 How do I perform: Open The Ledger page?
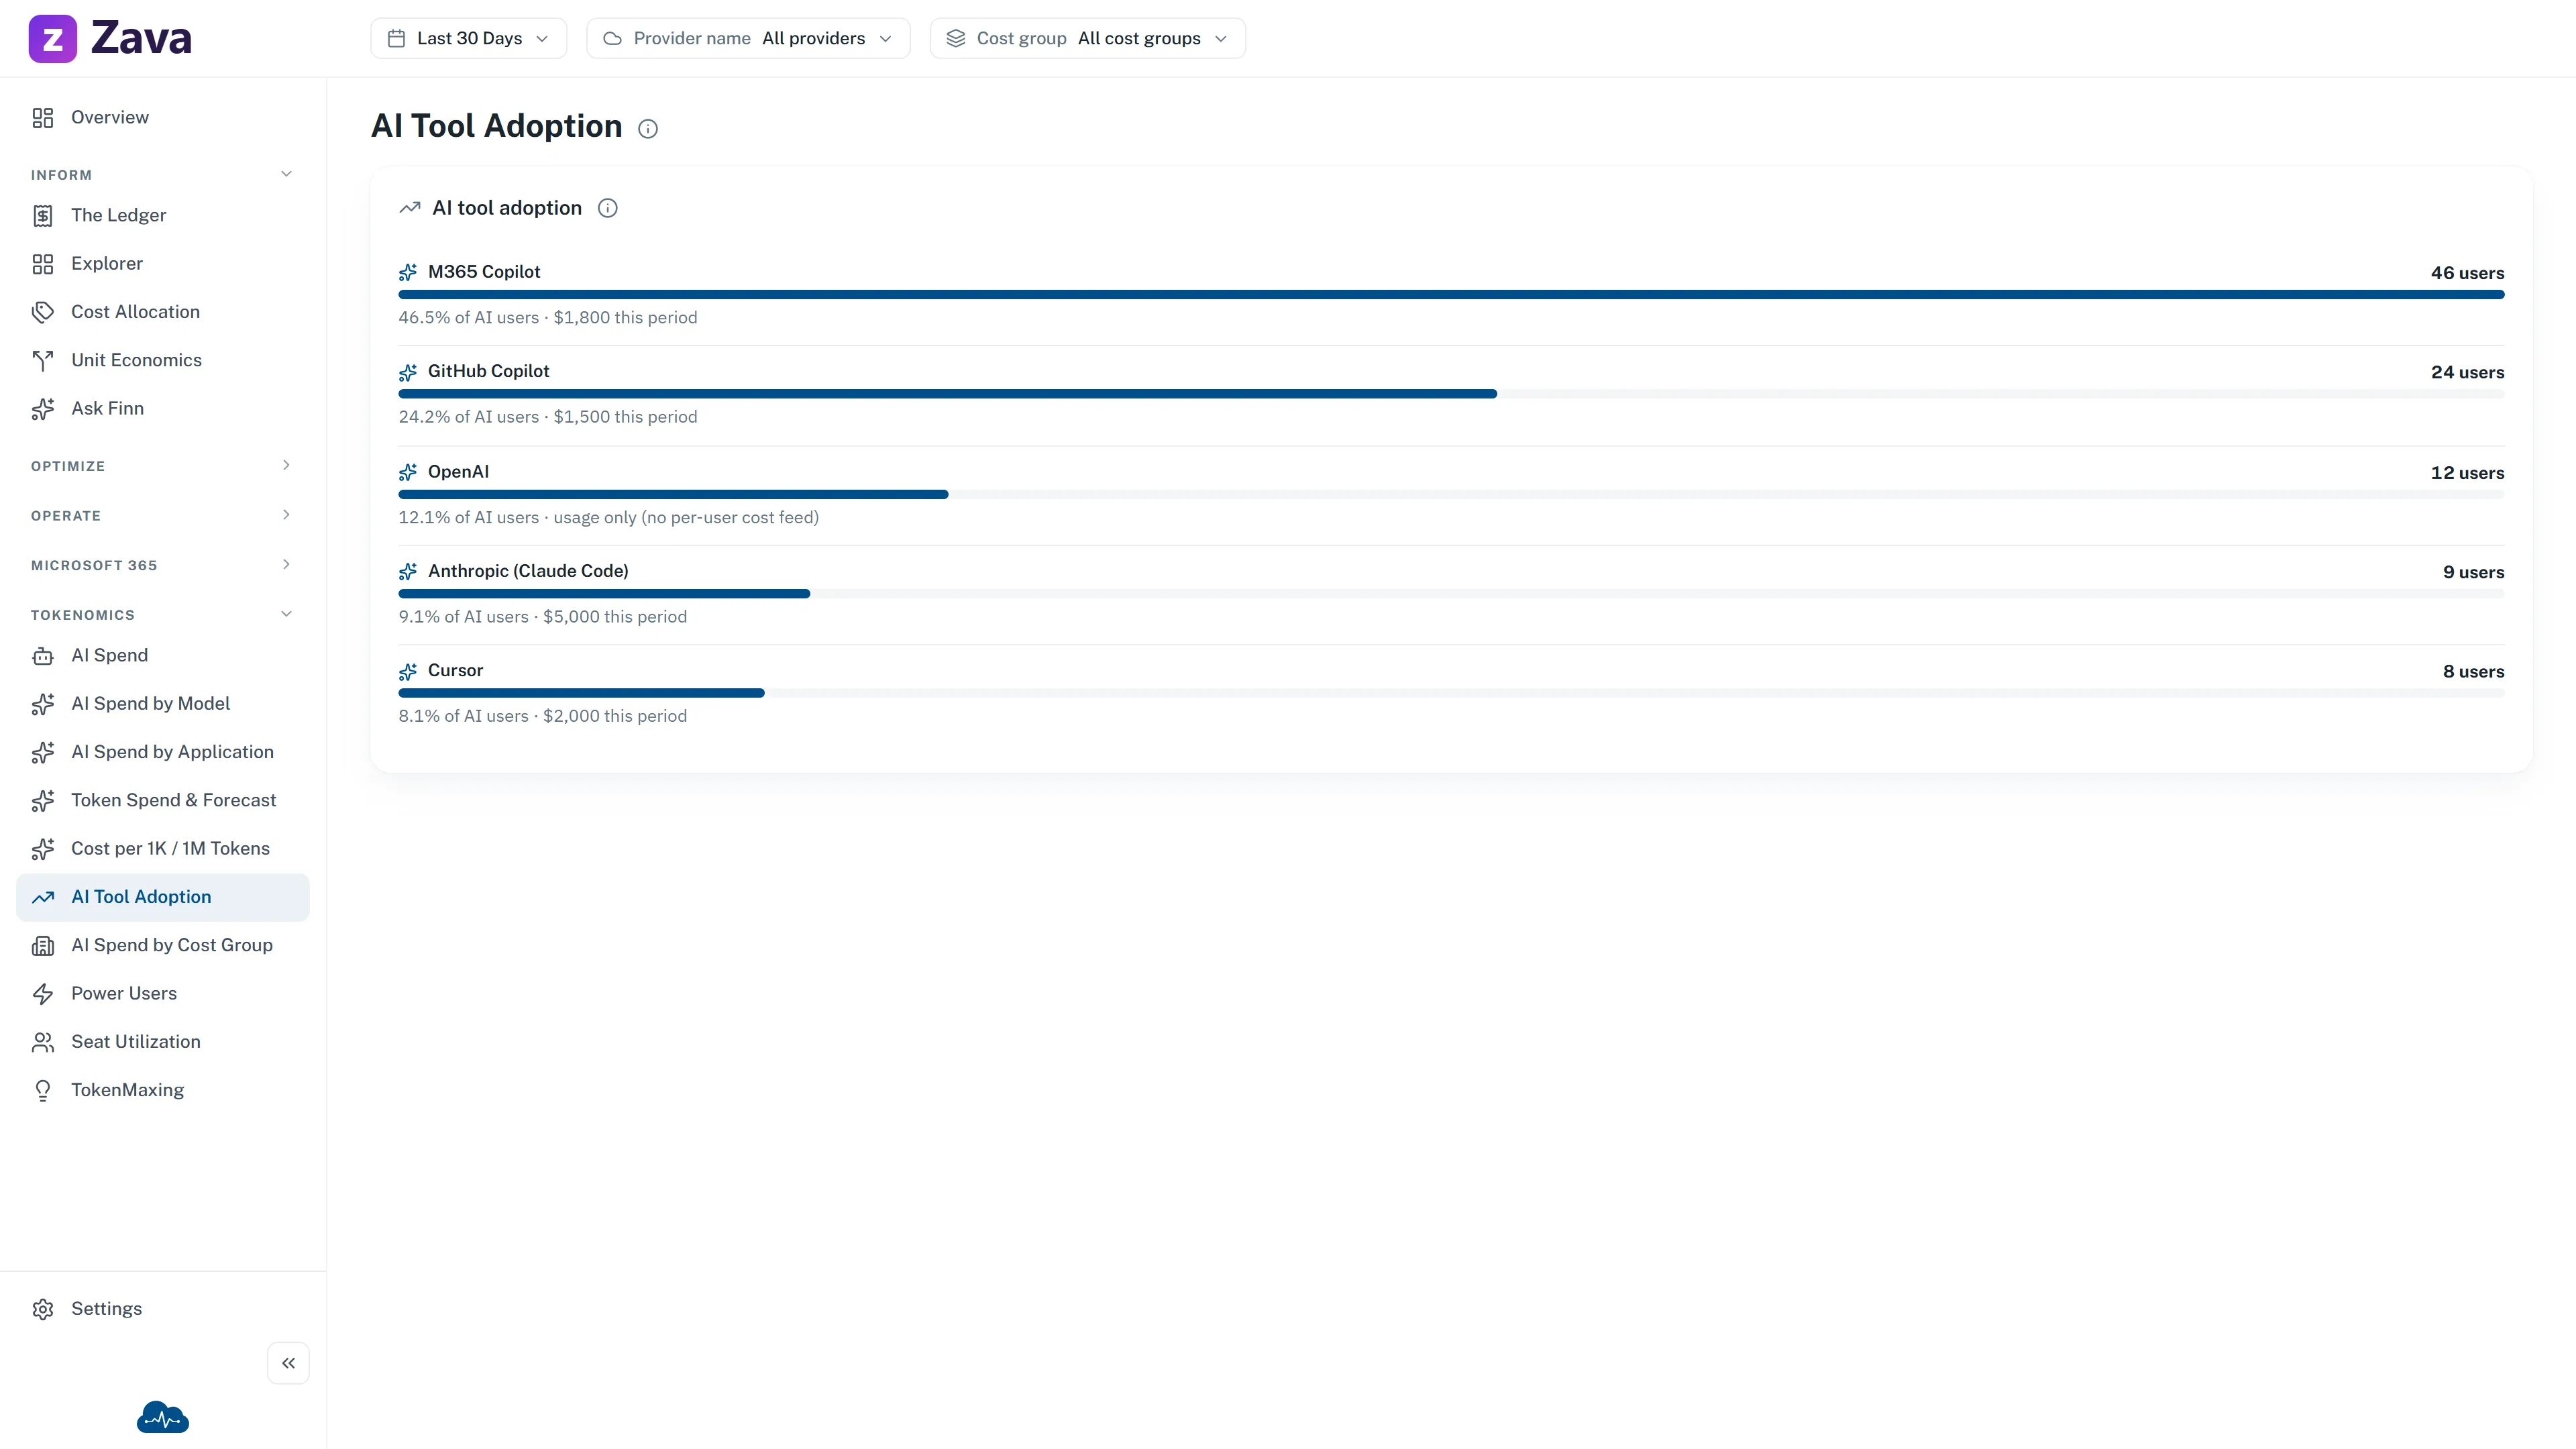pyautogui.click(x=163, y=216)
